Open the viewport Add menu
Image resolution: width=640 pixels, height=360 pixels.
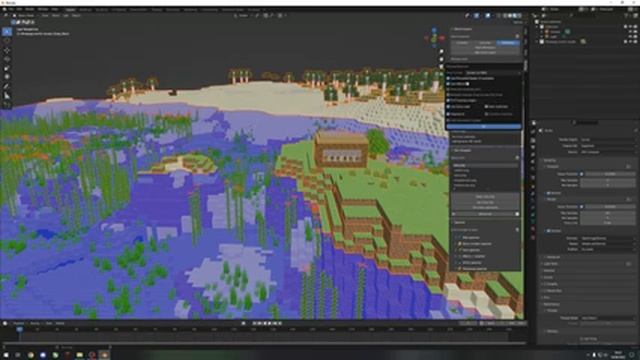pyautogui.click(x=66, y=16)
